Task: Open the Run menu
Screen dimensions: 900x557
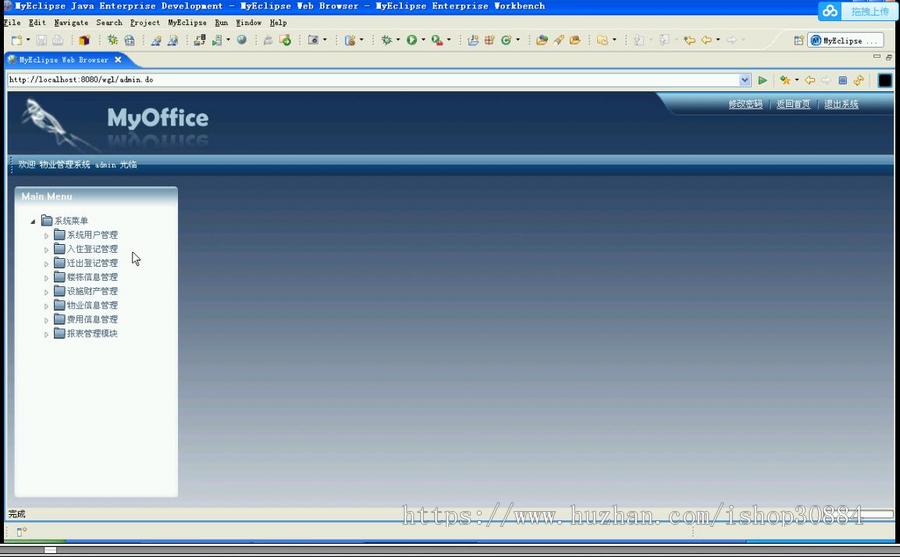Action: pyautogui.click(x=221, y=22)
